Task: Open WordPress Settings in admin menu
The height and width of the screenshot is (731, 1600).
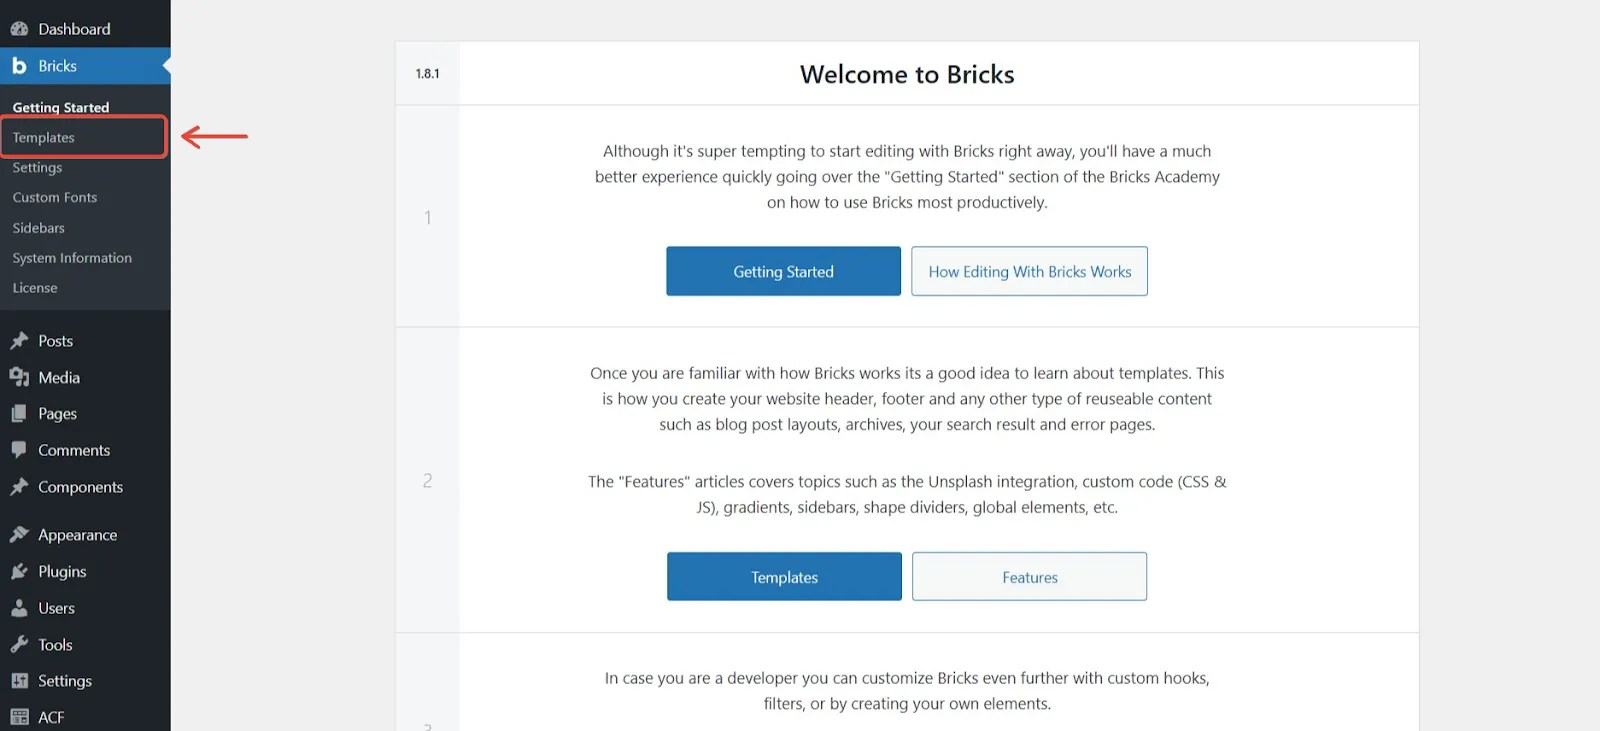Action: point(85,681)
